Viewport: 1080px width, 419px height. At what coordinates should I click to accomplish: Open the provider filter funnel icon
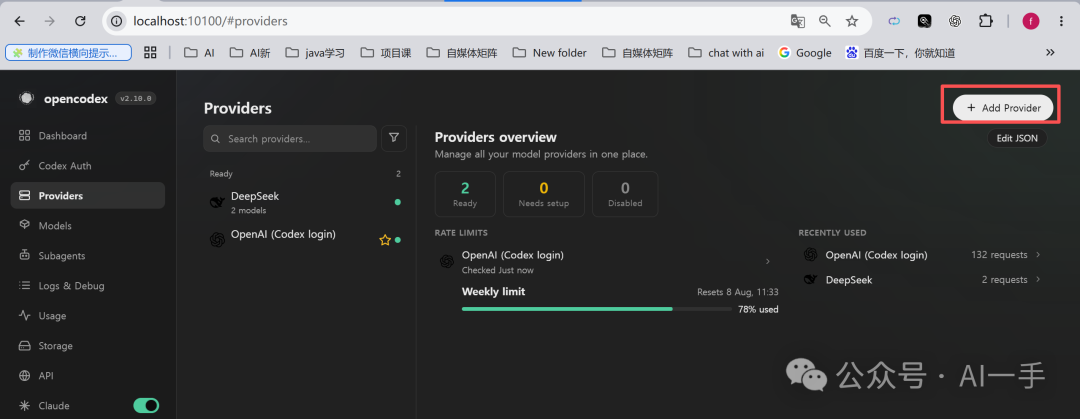(x=394, y=138)
